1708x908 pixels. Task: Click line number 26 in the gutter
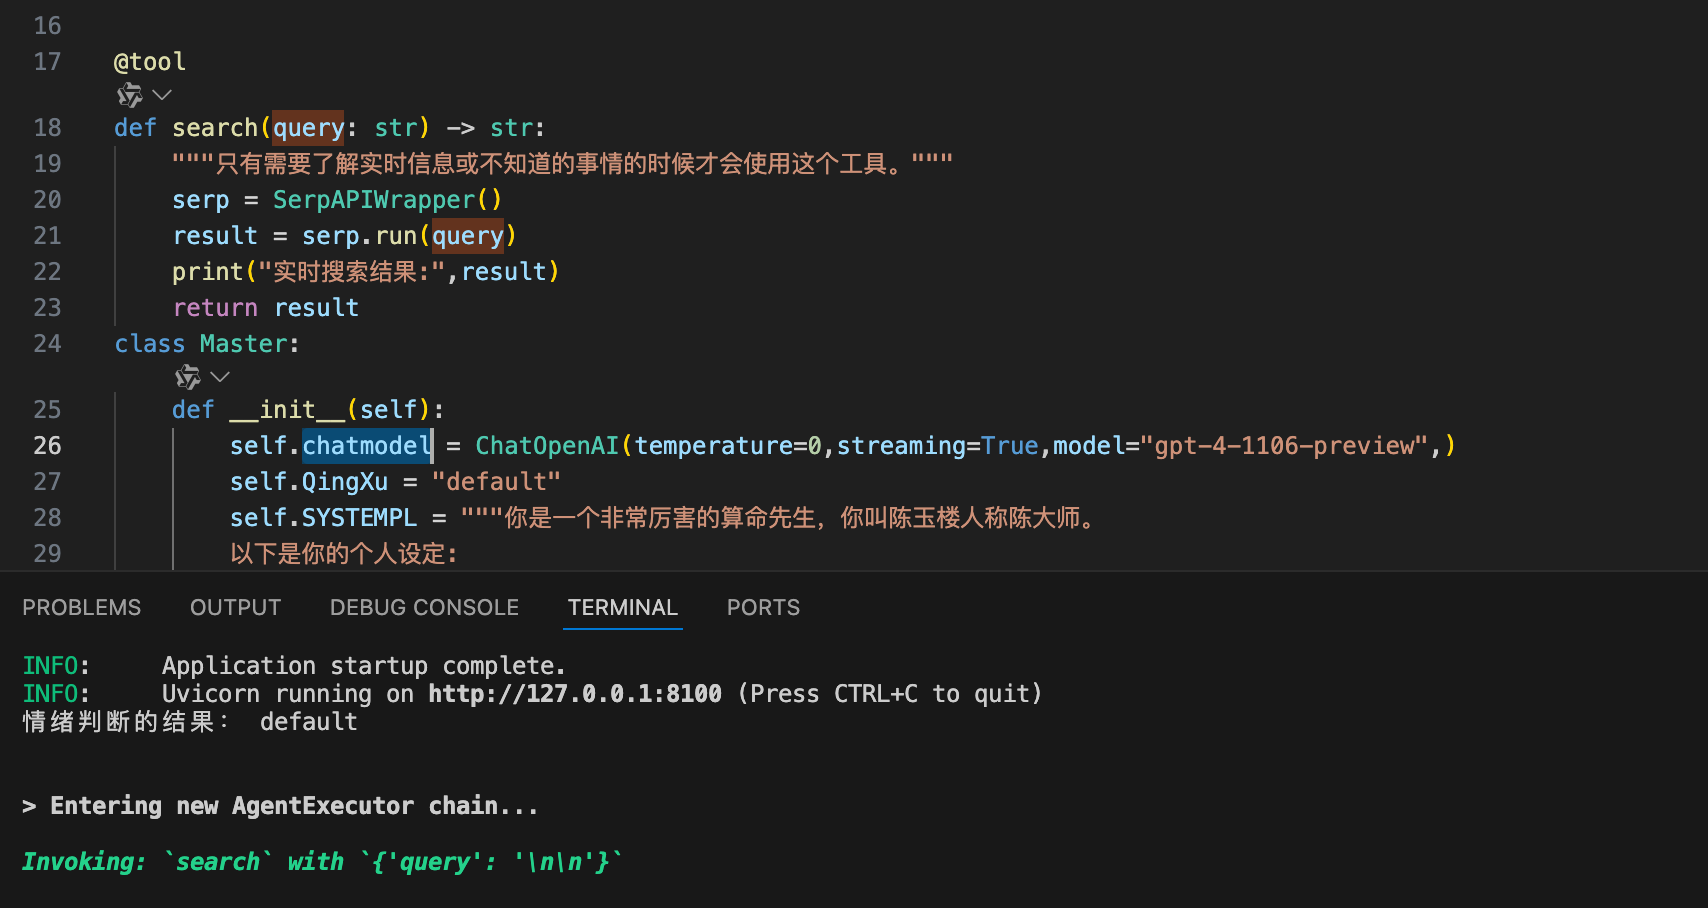point(47,446)
